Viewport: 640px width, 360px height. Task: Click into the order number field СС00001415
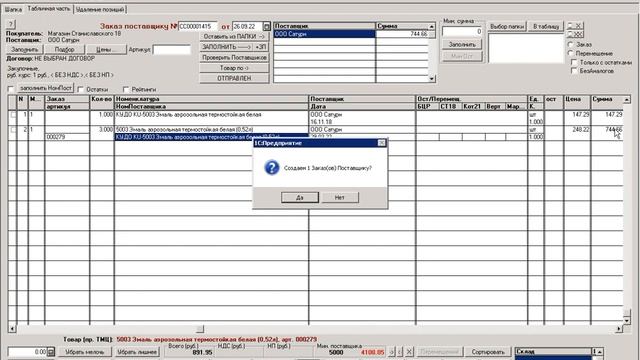(x=198, y=27)
